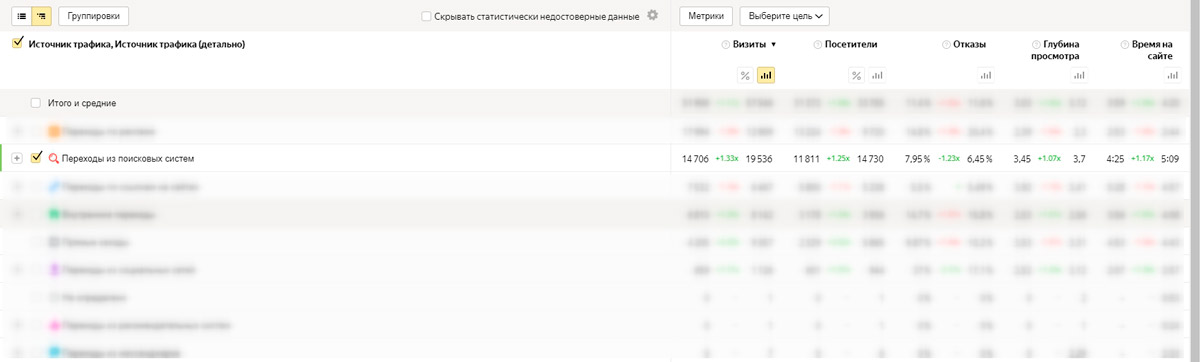Click the Источник трафика, Источник трафика (детально) heading

point(137,45)
